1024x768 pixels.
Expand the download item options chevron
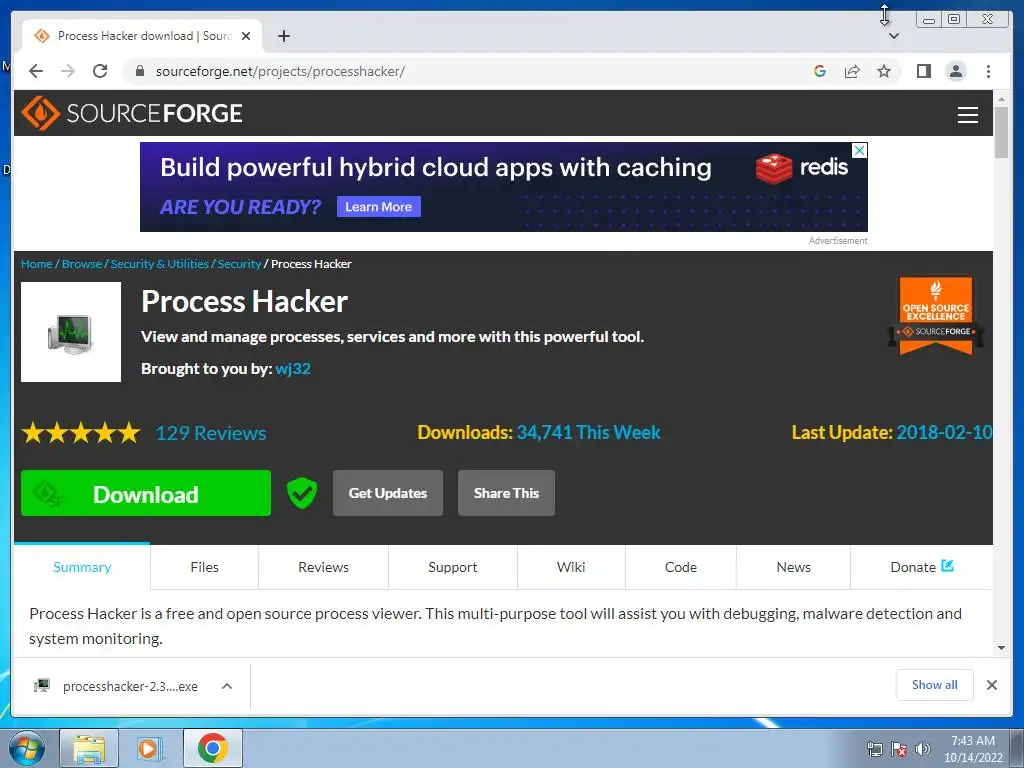click(x=227, y=686)
